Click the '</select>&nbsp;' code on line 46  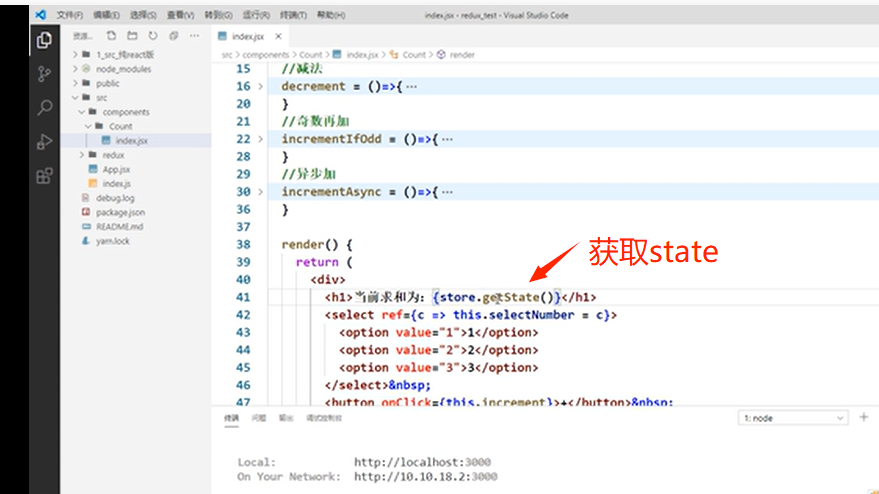[378, 385]
